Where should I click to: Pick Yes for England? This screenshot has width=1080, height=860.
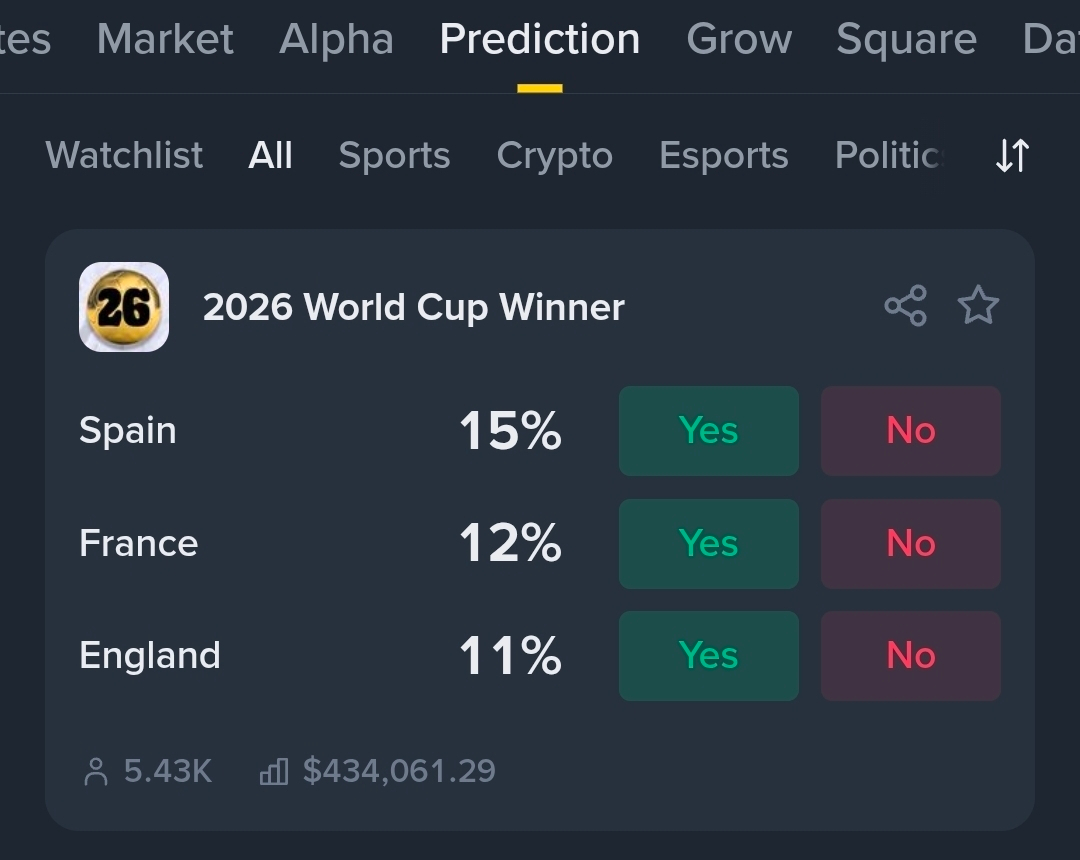pyautogui.click(x=709, y=656)
